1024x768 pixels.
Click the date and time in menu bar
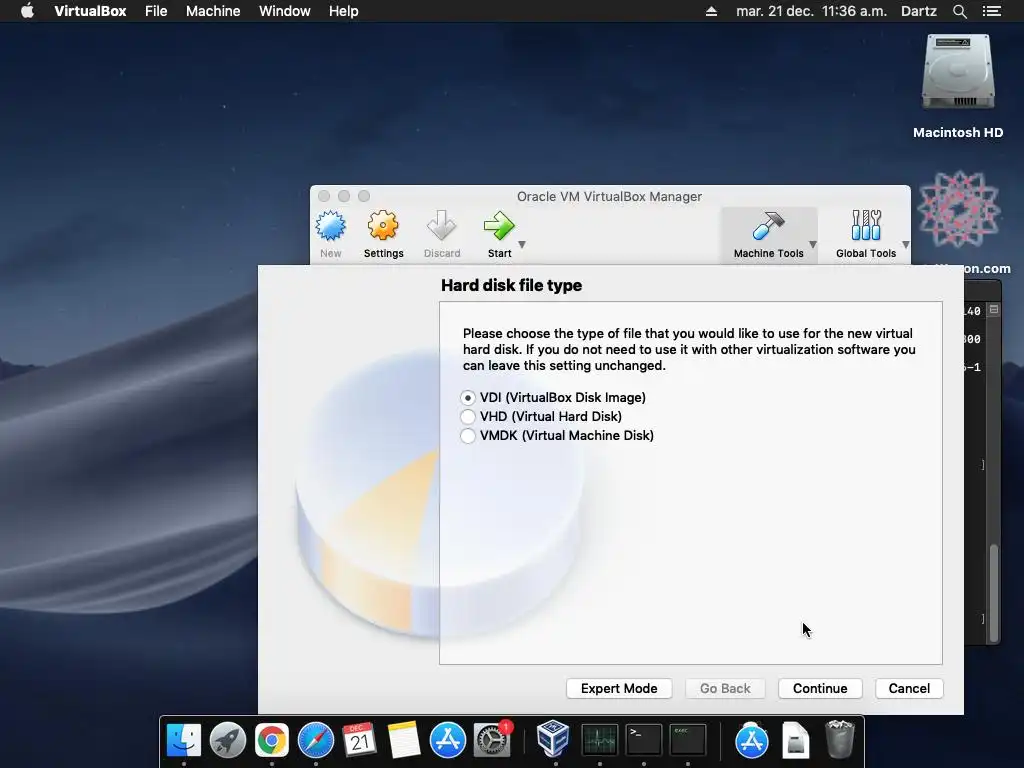(x=811, y=11)
